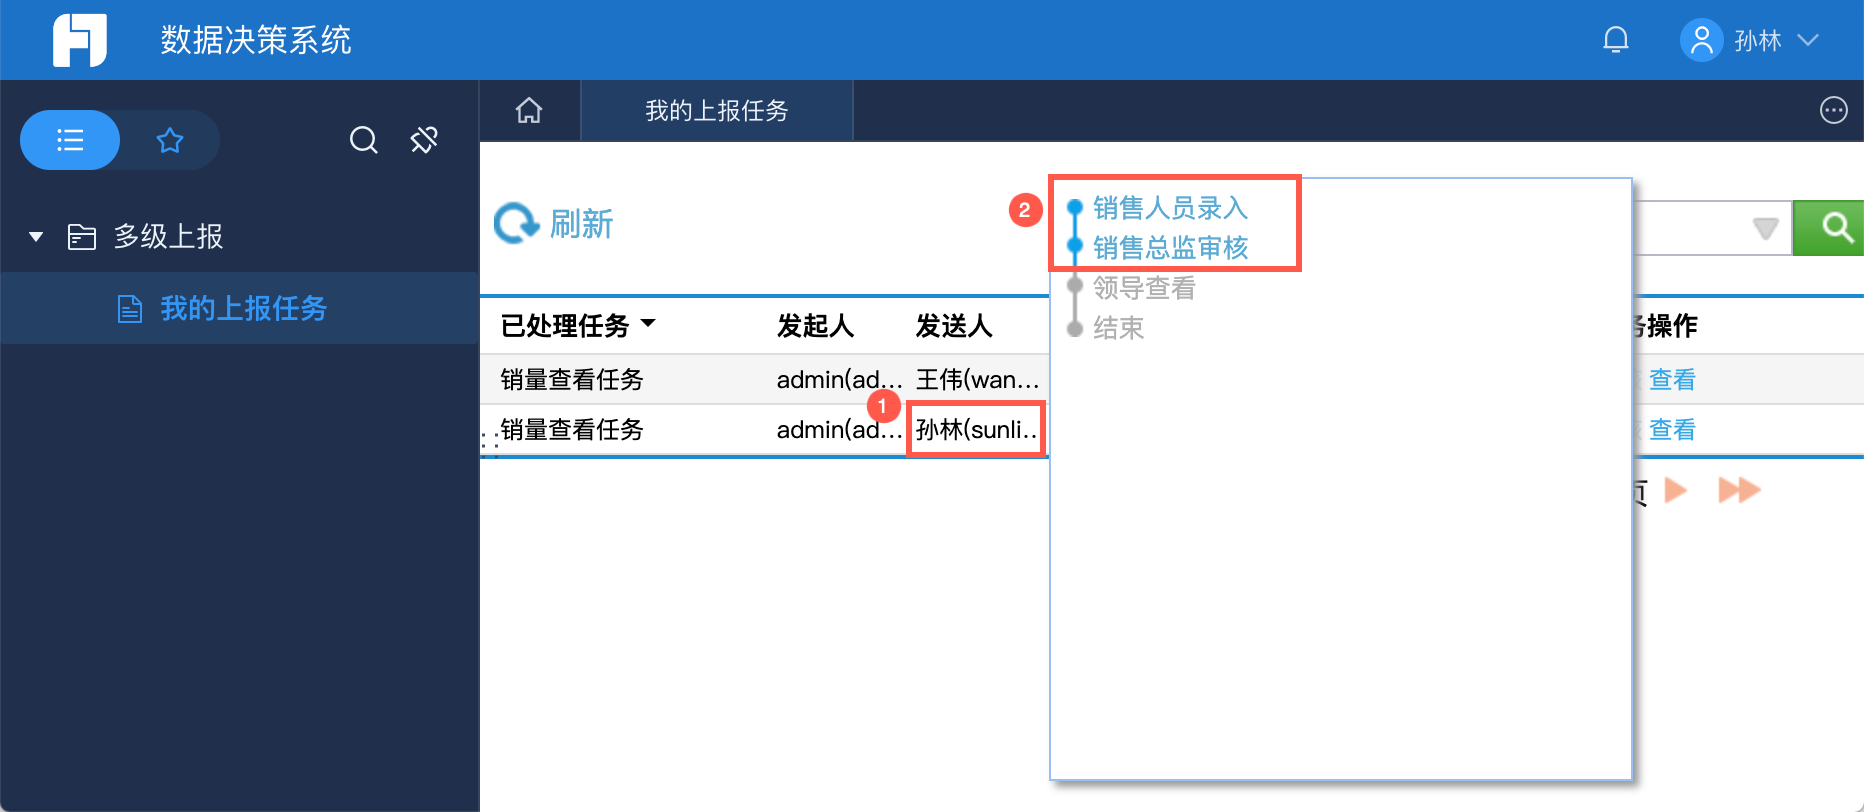Switch to favorites star view

pos(170,140)
